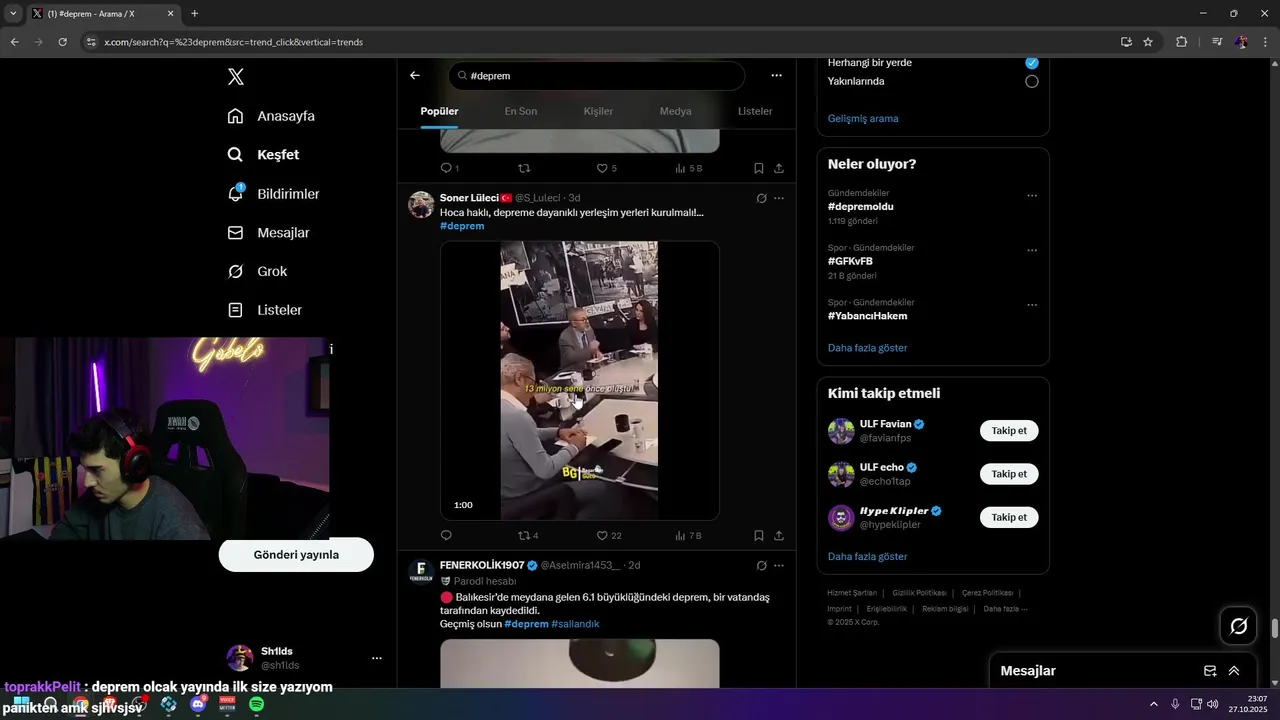Image resolution: width=1280 pixels, height=720 pixels.
Task: Open Chrome media controls icon
Action: (1217, 42)
